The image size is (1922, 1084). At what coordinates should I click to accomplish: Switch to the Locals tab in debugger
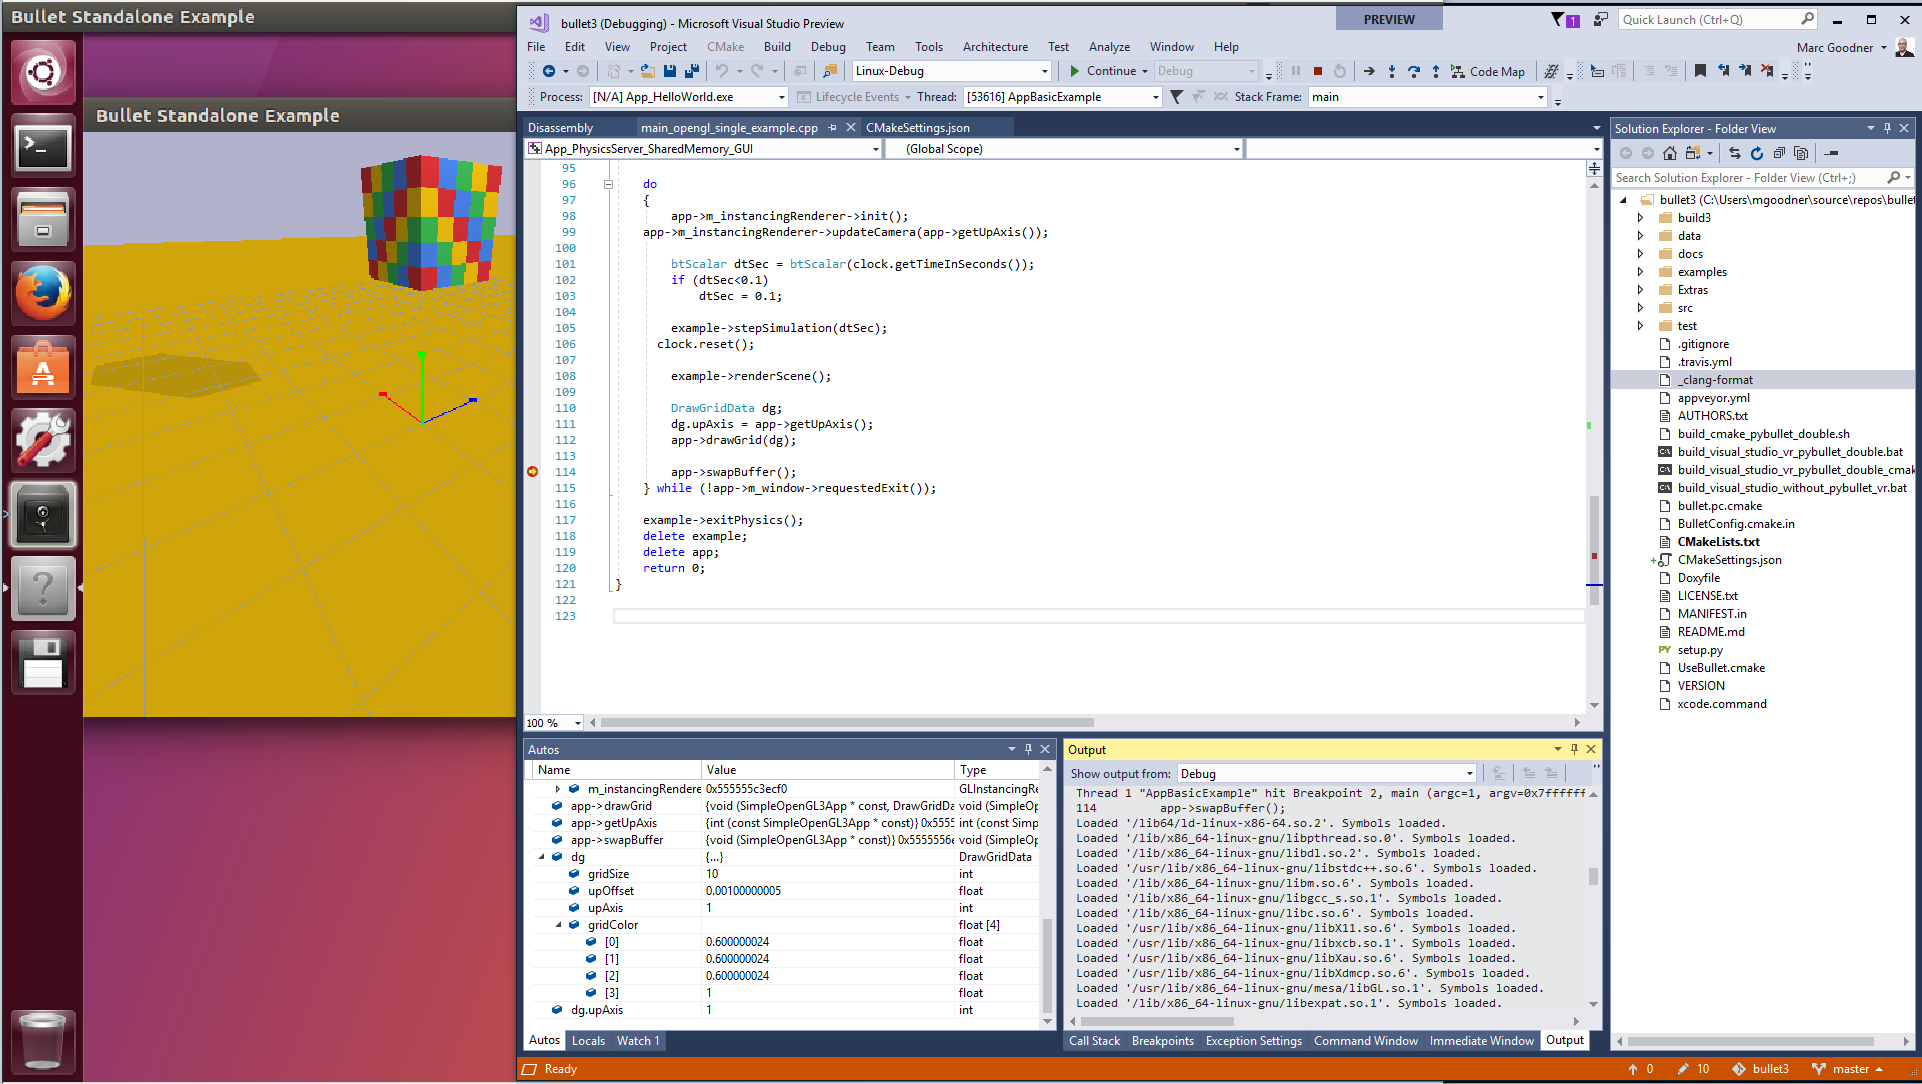tap(585, 1040)
